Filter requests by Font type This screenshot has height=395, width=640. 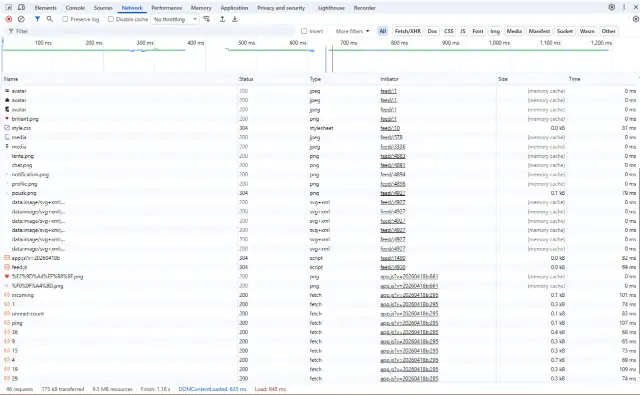478,31
